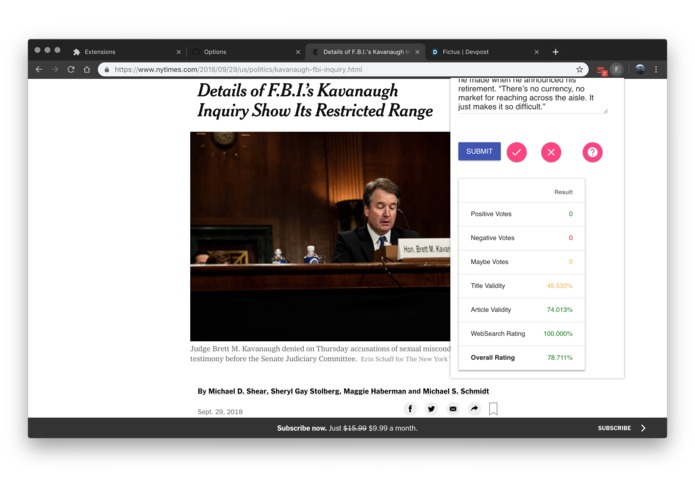Image resolution: width=695 pixels, height=494 pixels.
Task: Reload the page with the refresh icon
Action: pyautogui.click(x=71, y=70)
